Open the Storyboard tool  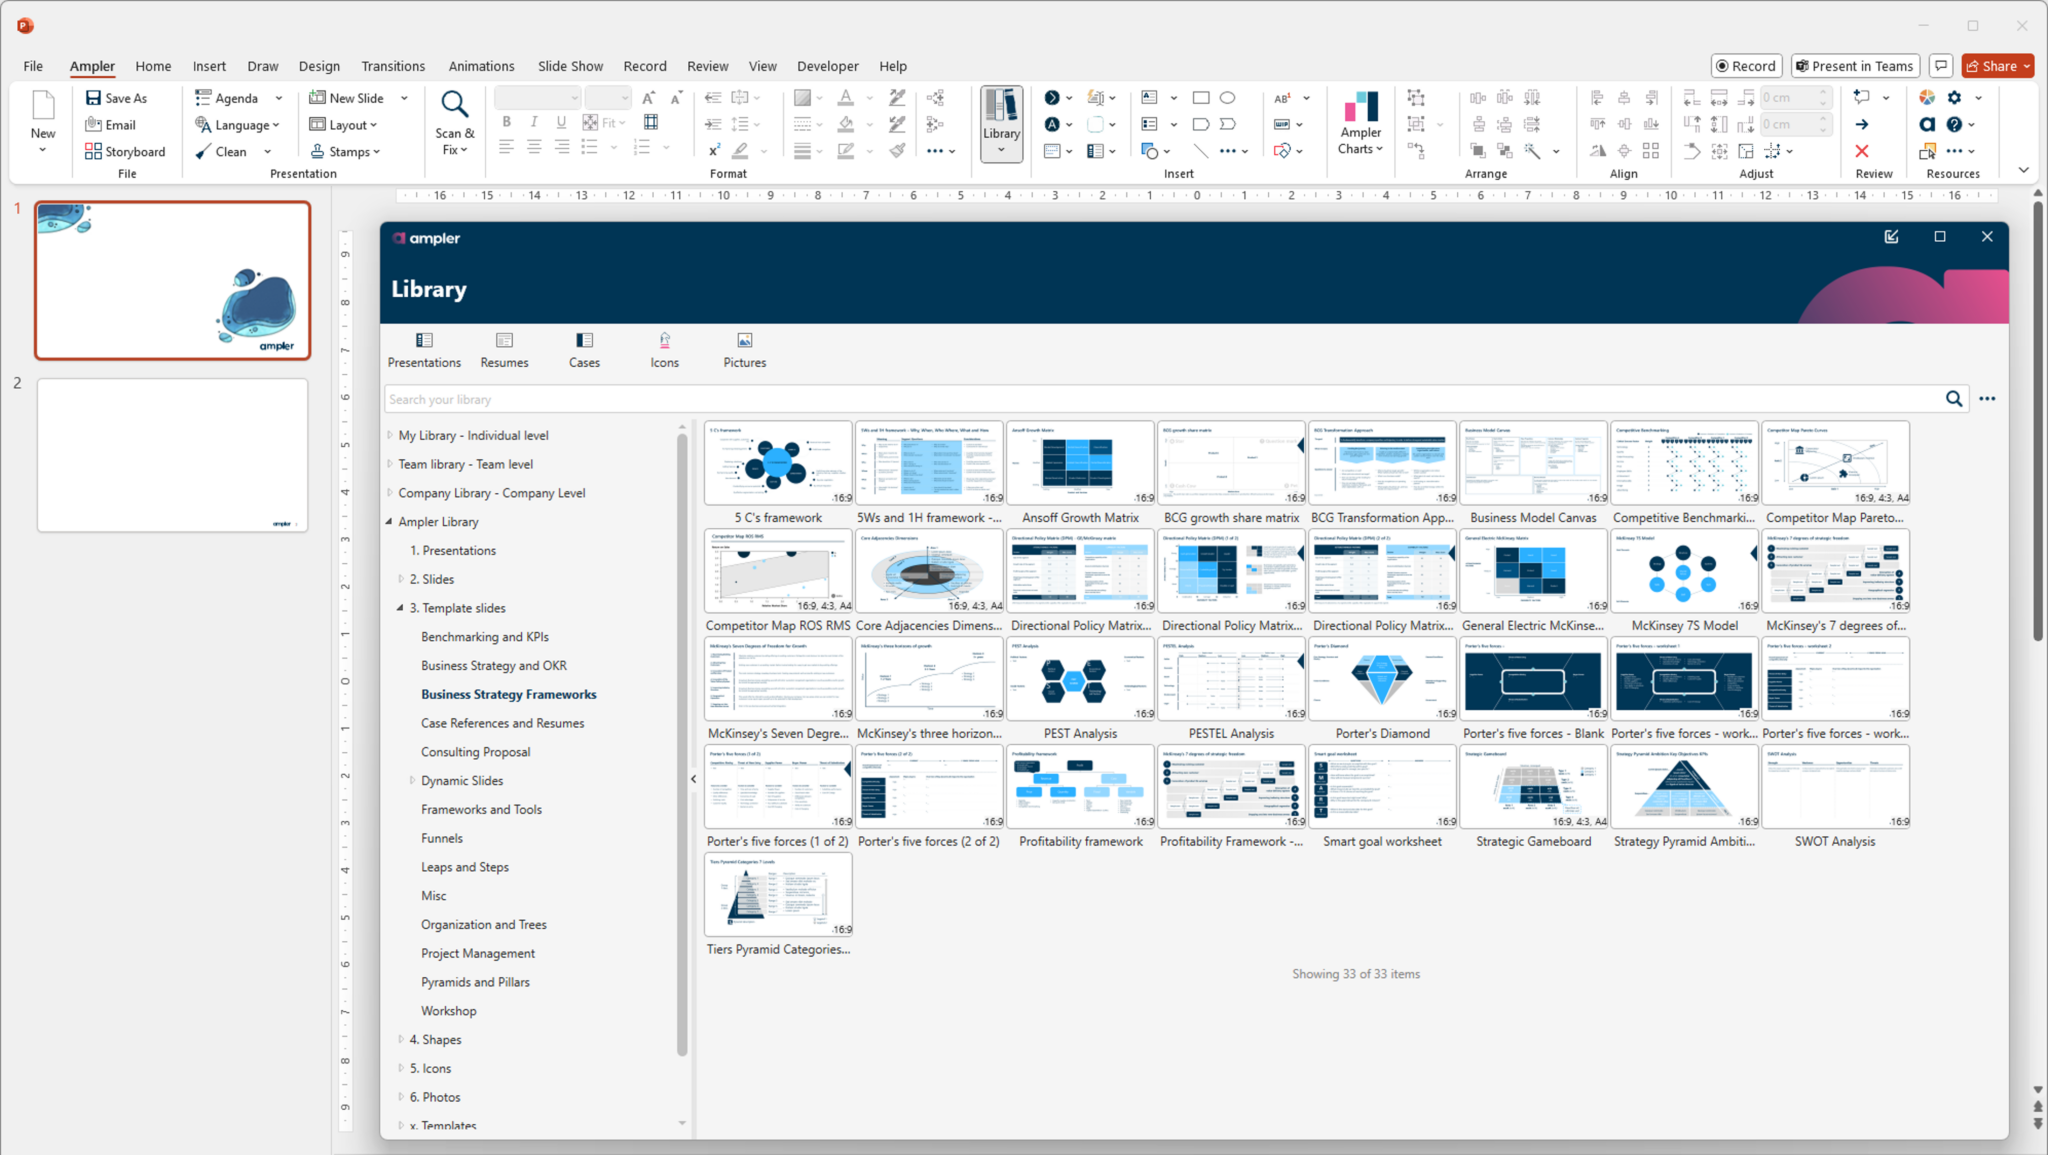pos(125,151)
